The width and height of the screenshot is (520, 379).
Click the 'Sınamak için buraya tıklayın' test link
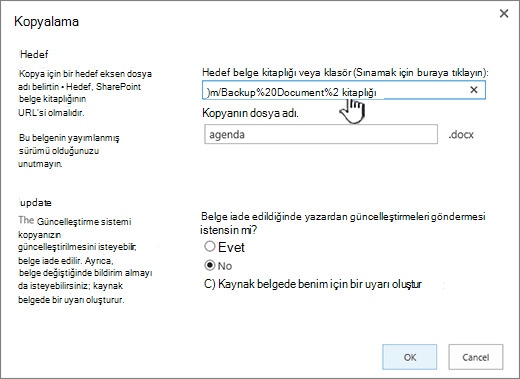(419, 72)
